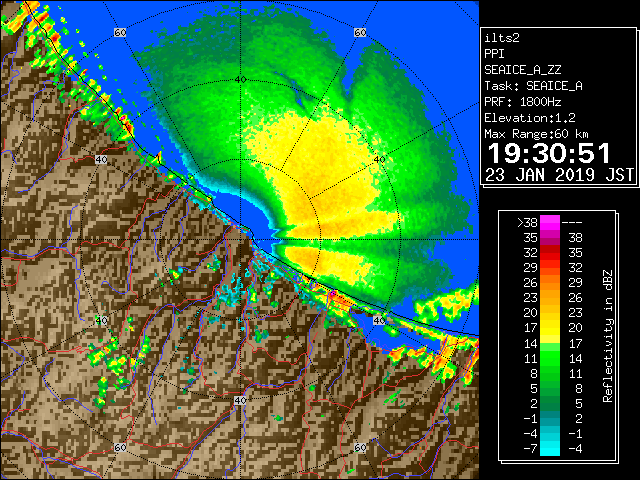Viewport: 640px width, 480px height.
Task: Pick the orange band of the legend bar
Action: pyautogui.click(x=550, y=283)
